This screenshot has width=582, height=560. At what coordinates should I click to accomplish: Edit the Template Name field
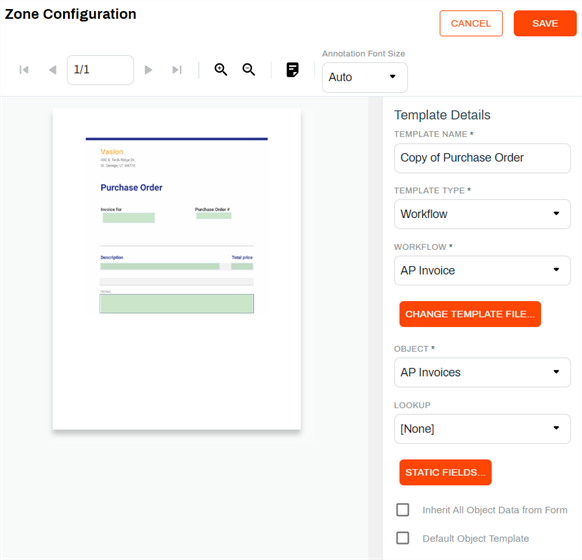[482, 158]
